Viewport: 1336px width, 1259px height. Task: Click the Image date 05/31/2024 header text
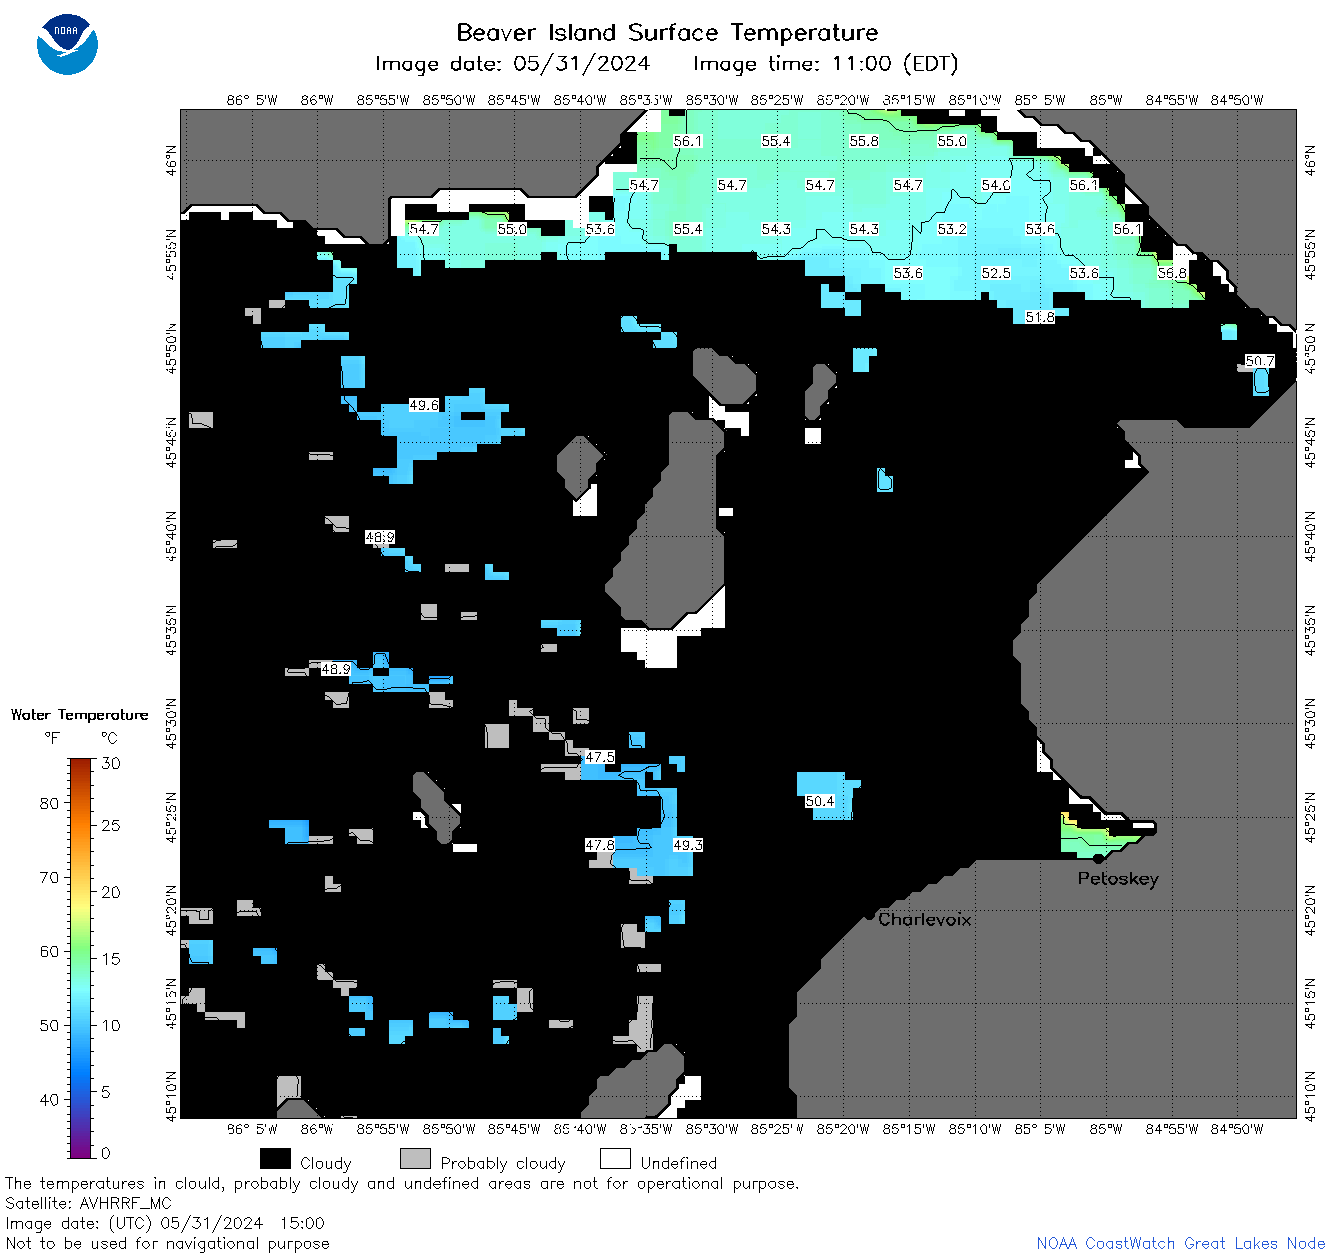coord(512,64)
